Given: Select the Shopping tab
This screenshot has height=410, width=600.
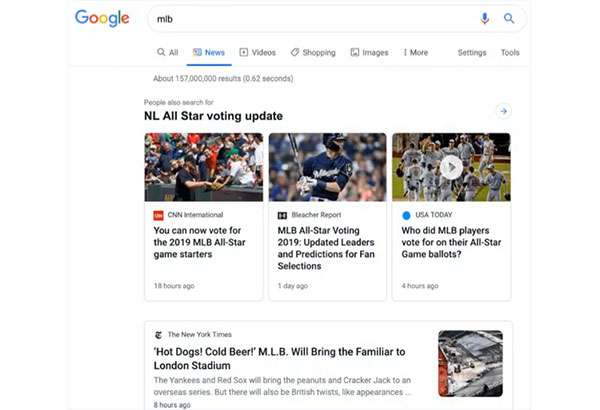Looking at the screenshot, I should [313, 52].
